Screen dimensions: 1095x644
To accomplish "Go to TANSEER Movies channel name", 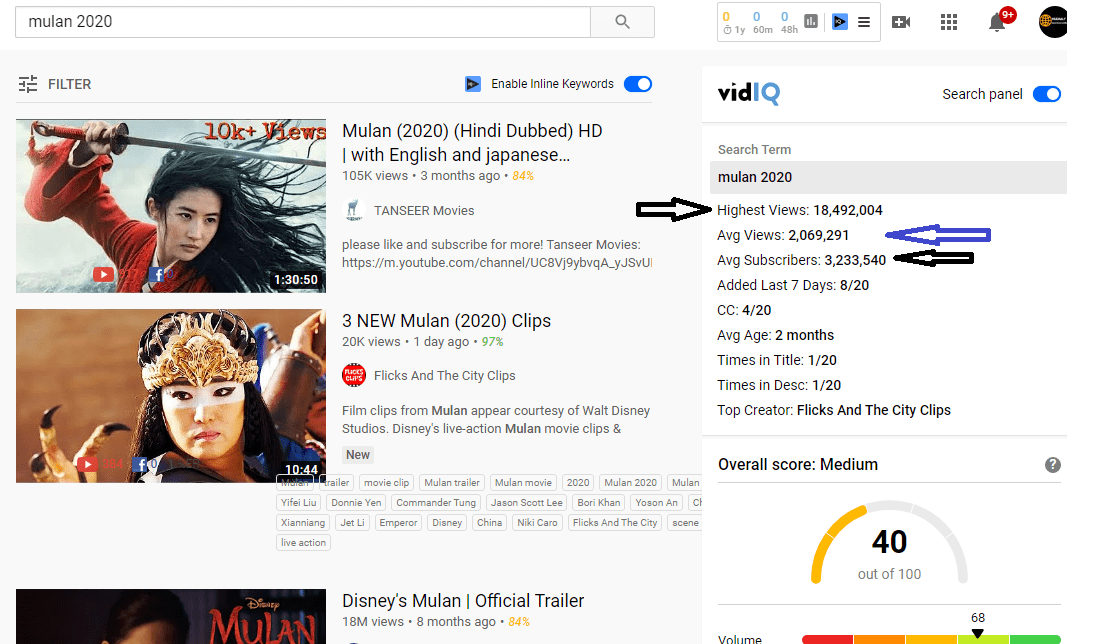I will (x=424, y=211).
